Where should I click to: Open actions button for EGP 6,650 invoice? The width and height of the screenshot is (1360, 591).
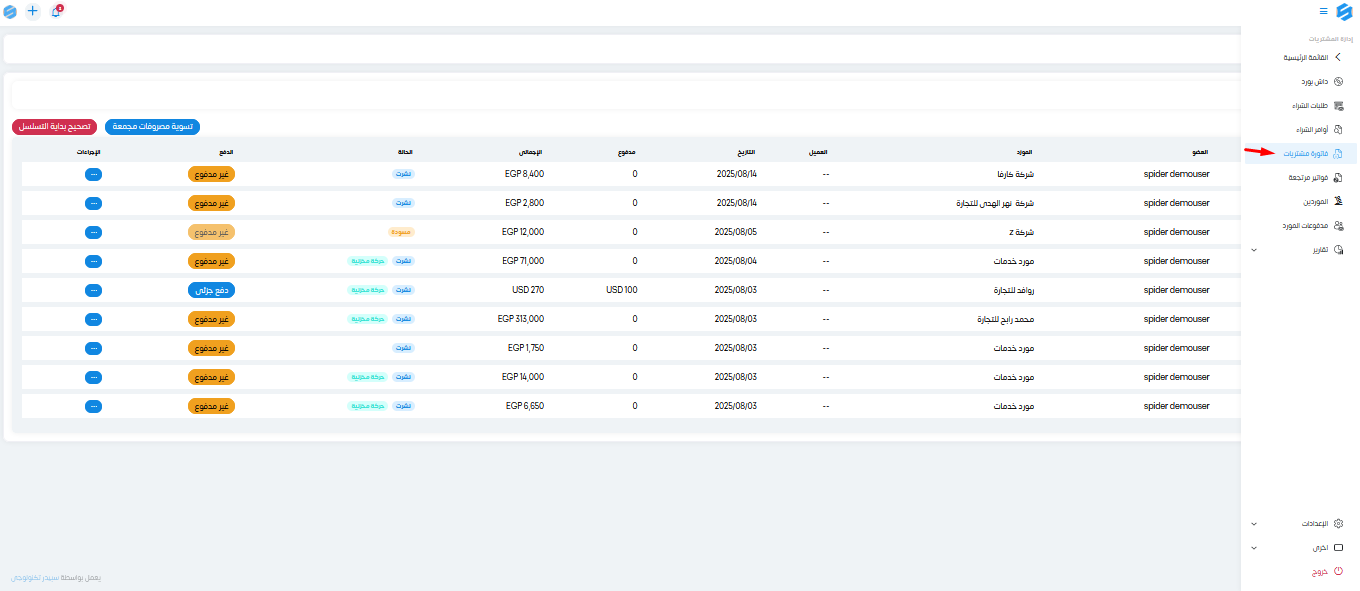[93, 407]
